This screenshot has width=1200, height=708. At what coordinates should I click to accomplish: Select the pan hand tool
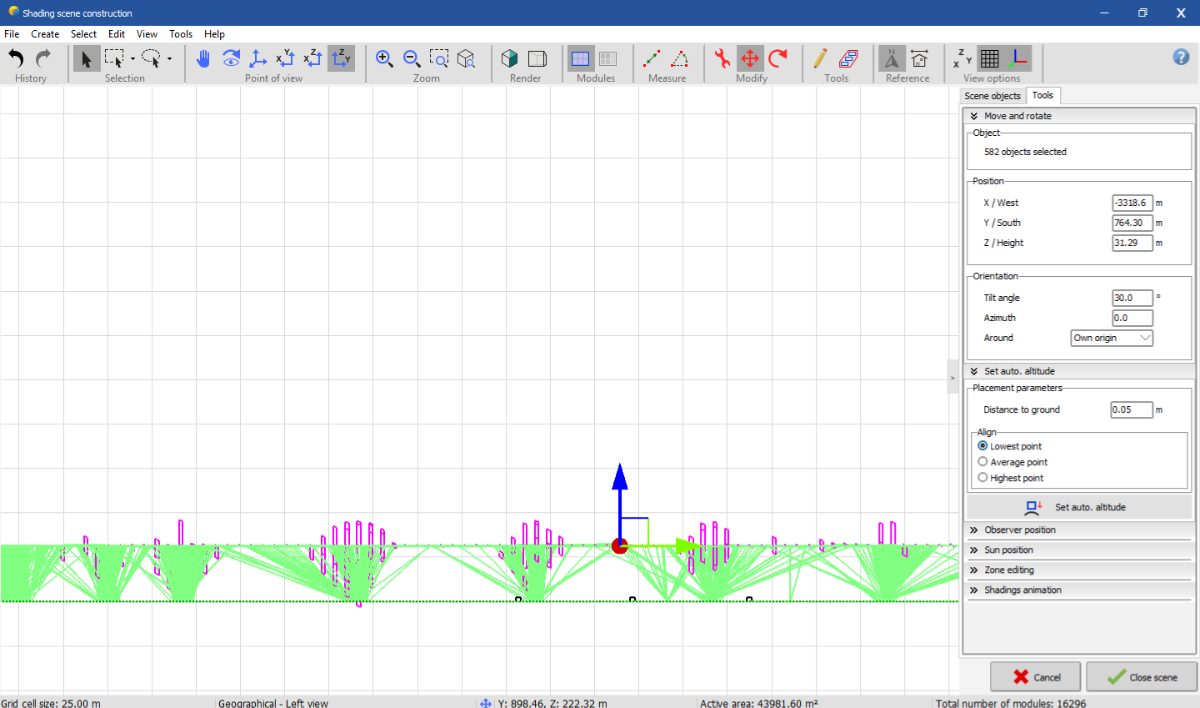(x=203, y=59)
